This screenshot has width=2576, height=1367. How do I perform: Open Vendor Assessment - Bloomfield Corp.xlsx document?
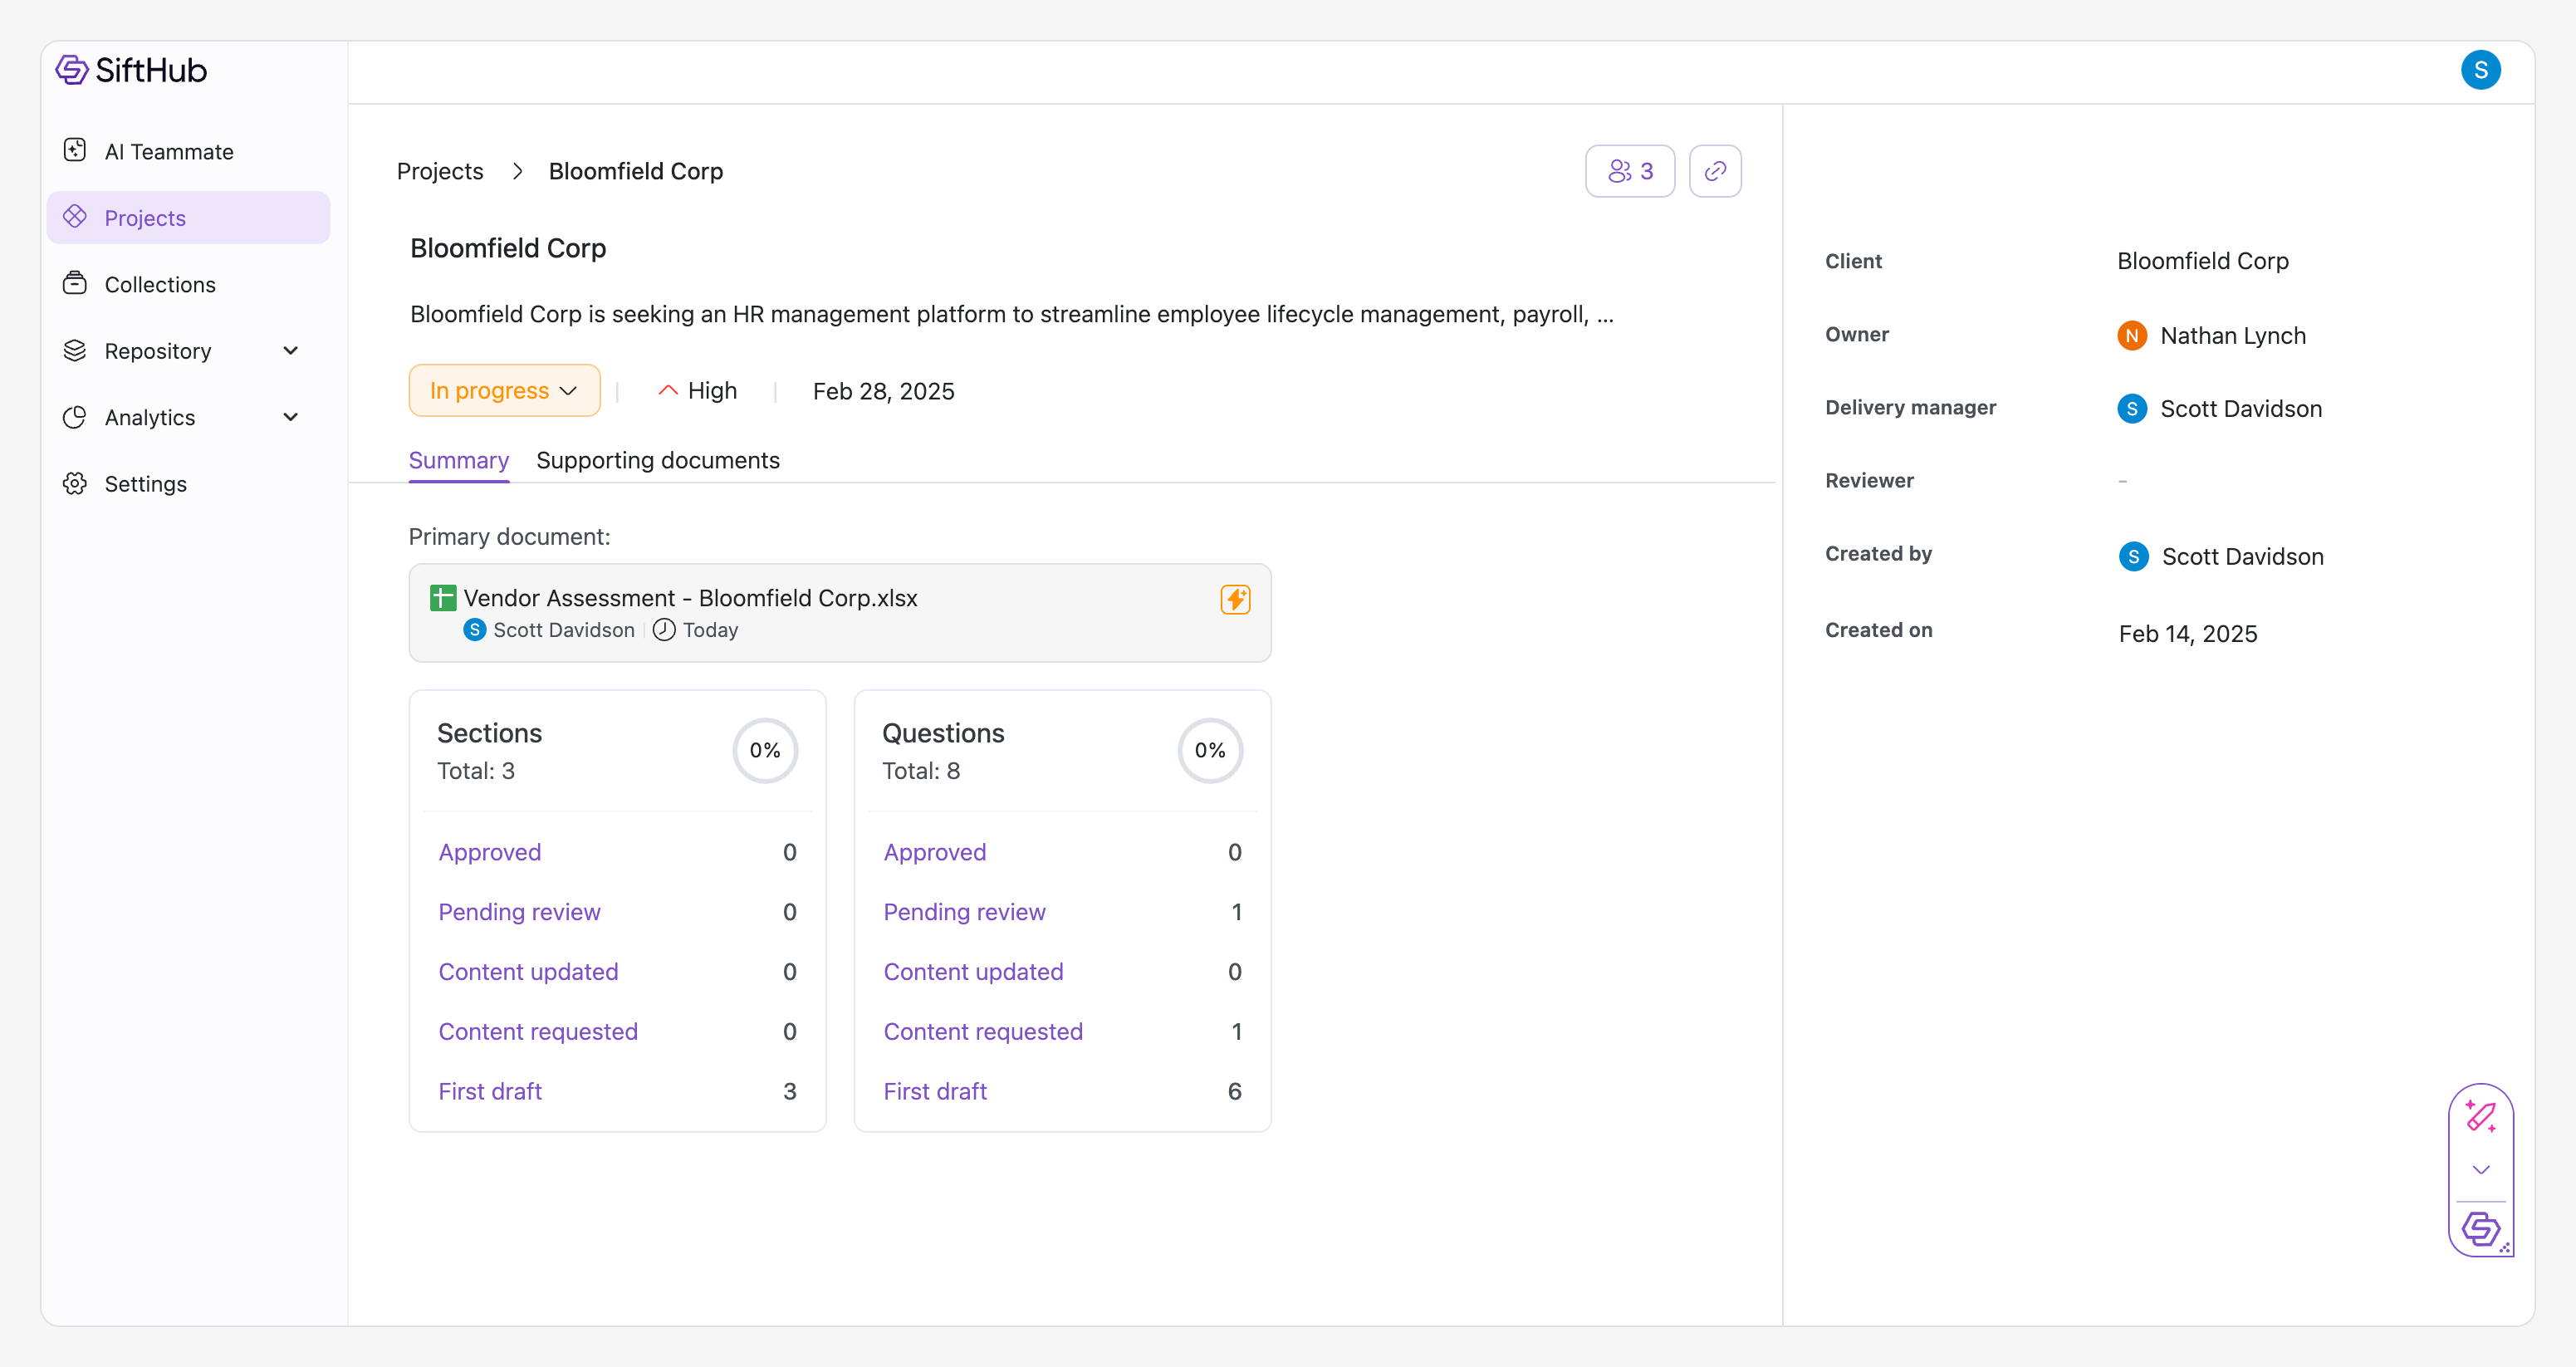click(x=690, y=598)
